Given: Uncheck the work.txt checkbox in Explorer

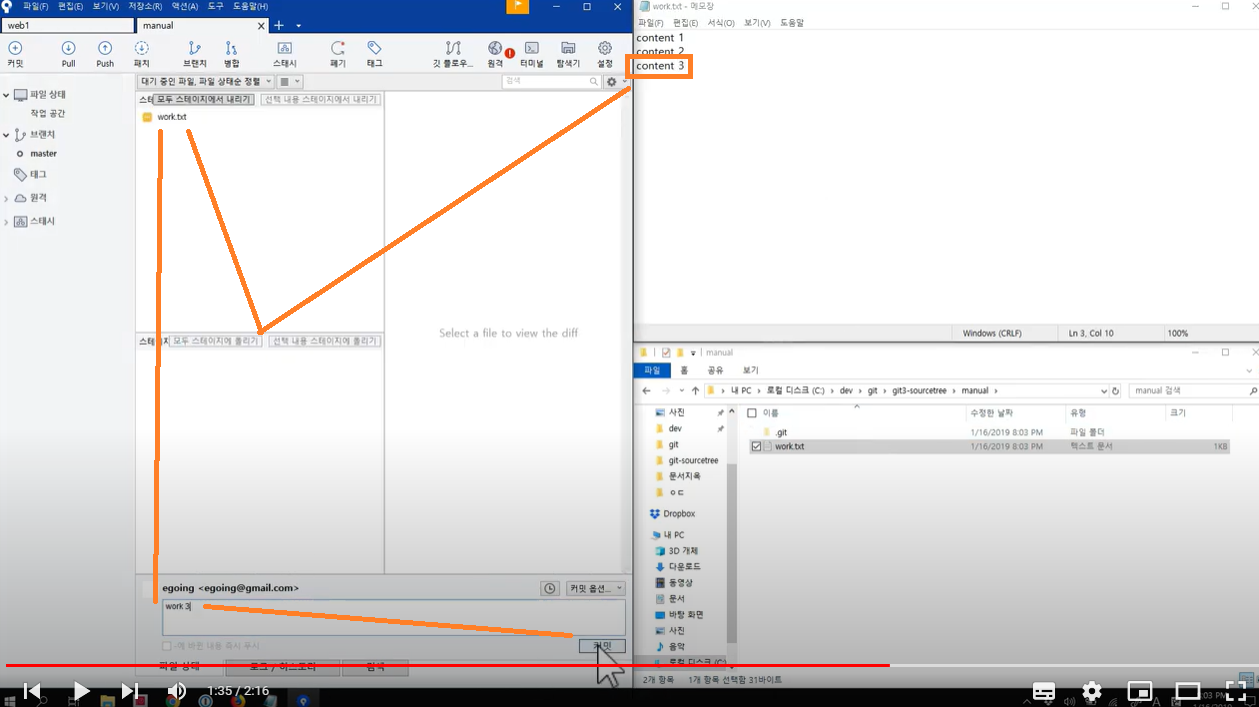Looking at the screenshot, I should 756,447.
